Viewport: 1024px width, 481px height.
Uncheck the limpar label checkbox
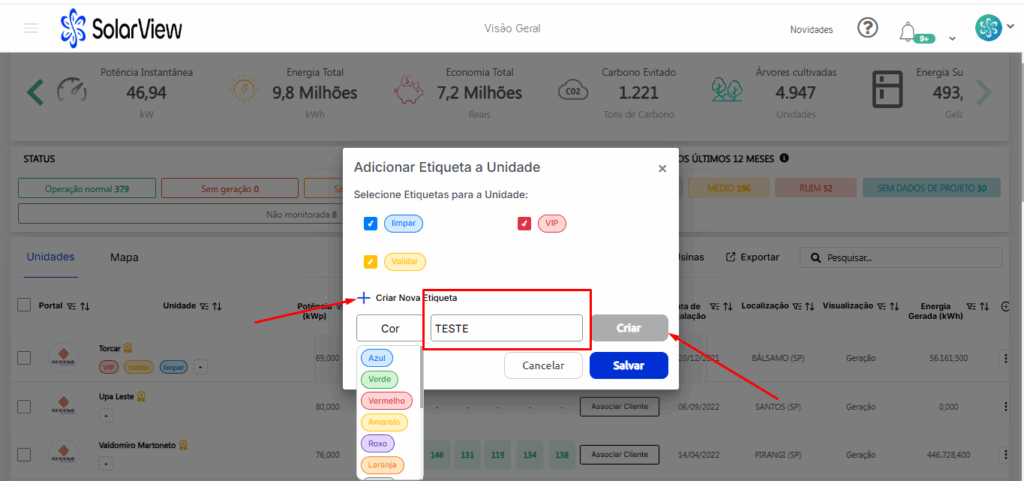tap(370, 223)
